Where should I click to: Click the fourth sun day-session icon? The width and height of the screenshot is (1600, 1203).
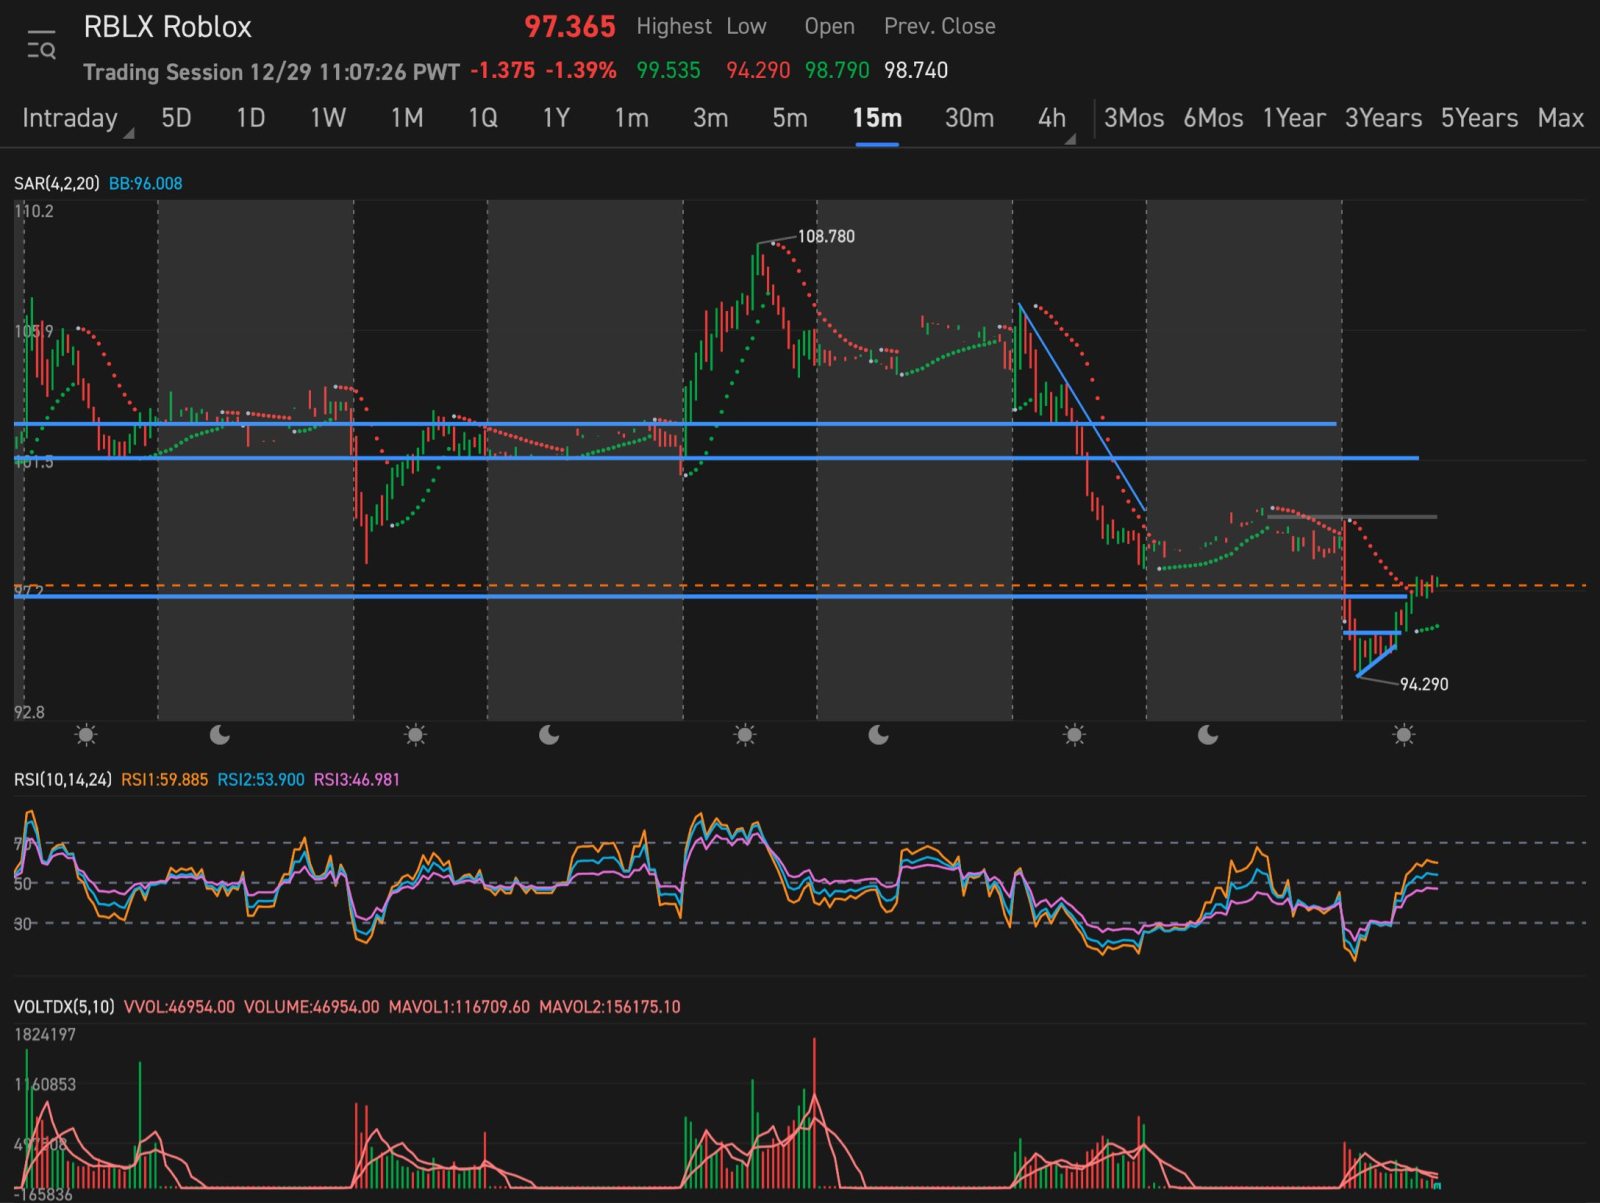pyautogui.click(x=1074, y=736)
